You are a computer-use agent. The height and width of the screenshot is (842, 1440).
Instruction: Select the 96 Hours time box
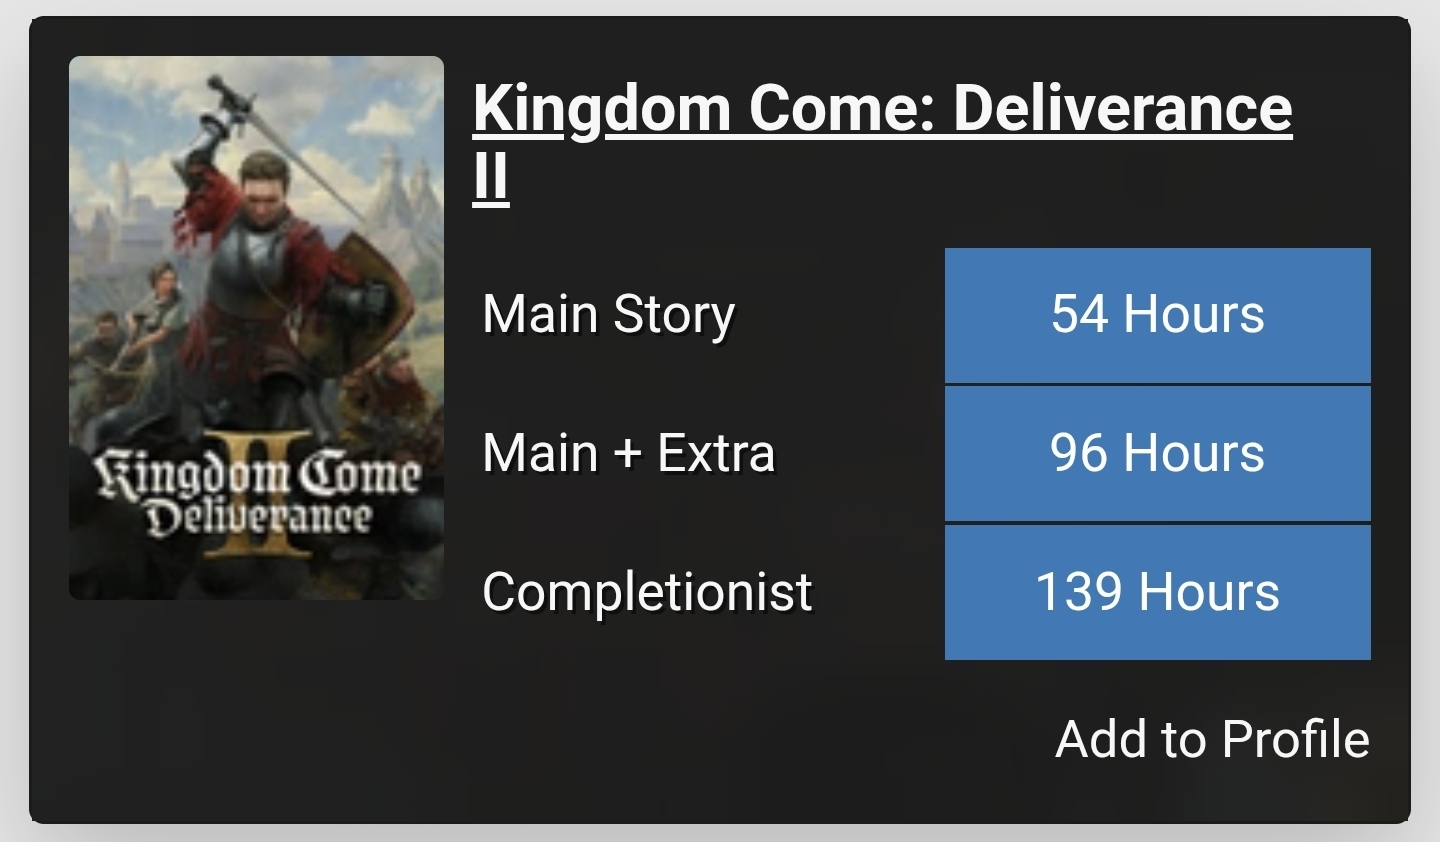point(1157,453)
